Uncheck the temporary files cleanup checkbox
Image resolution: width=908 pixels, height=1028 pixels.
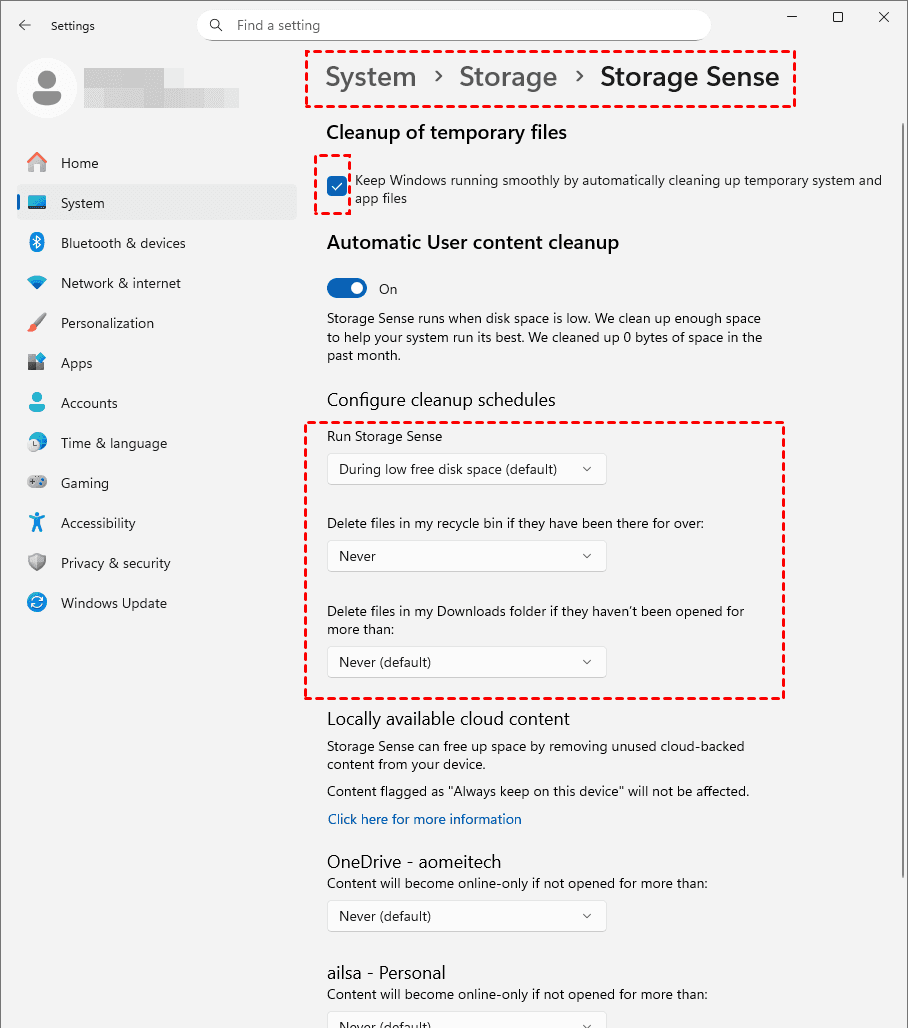point(337,185)
